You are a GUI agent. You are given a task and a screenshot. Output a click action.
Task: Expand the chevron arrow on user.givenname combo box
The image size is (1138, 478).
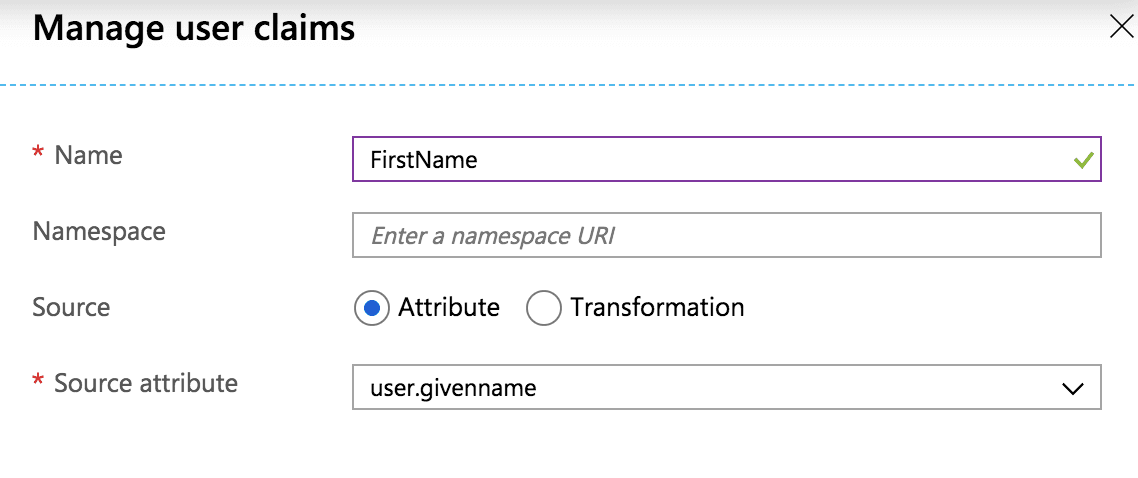pos(1072,388)
